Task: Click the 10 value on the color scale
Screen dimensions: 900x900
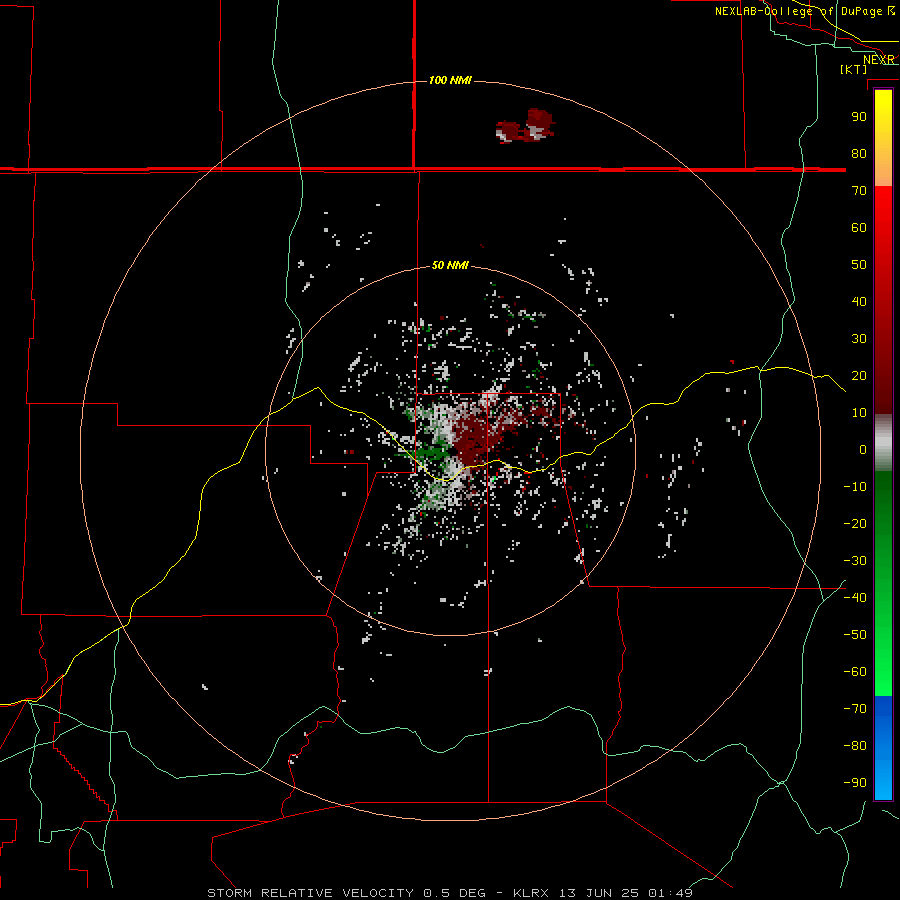Action: pos(859,413)
